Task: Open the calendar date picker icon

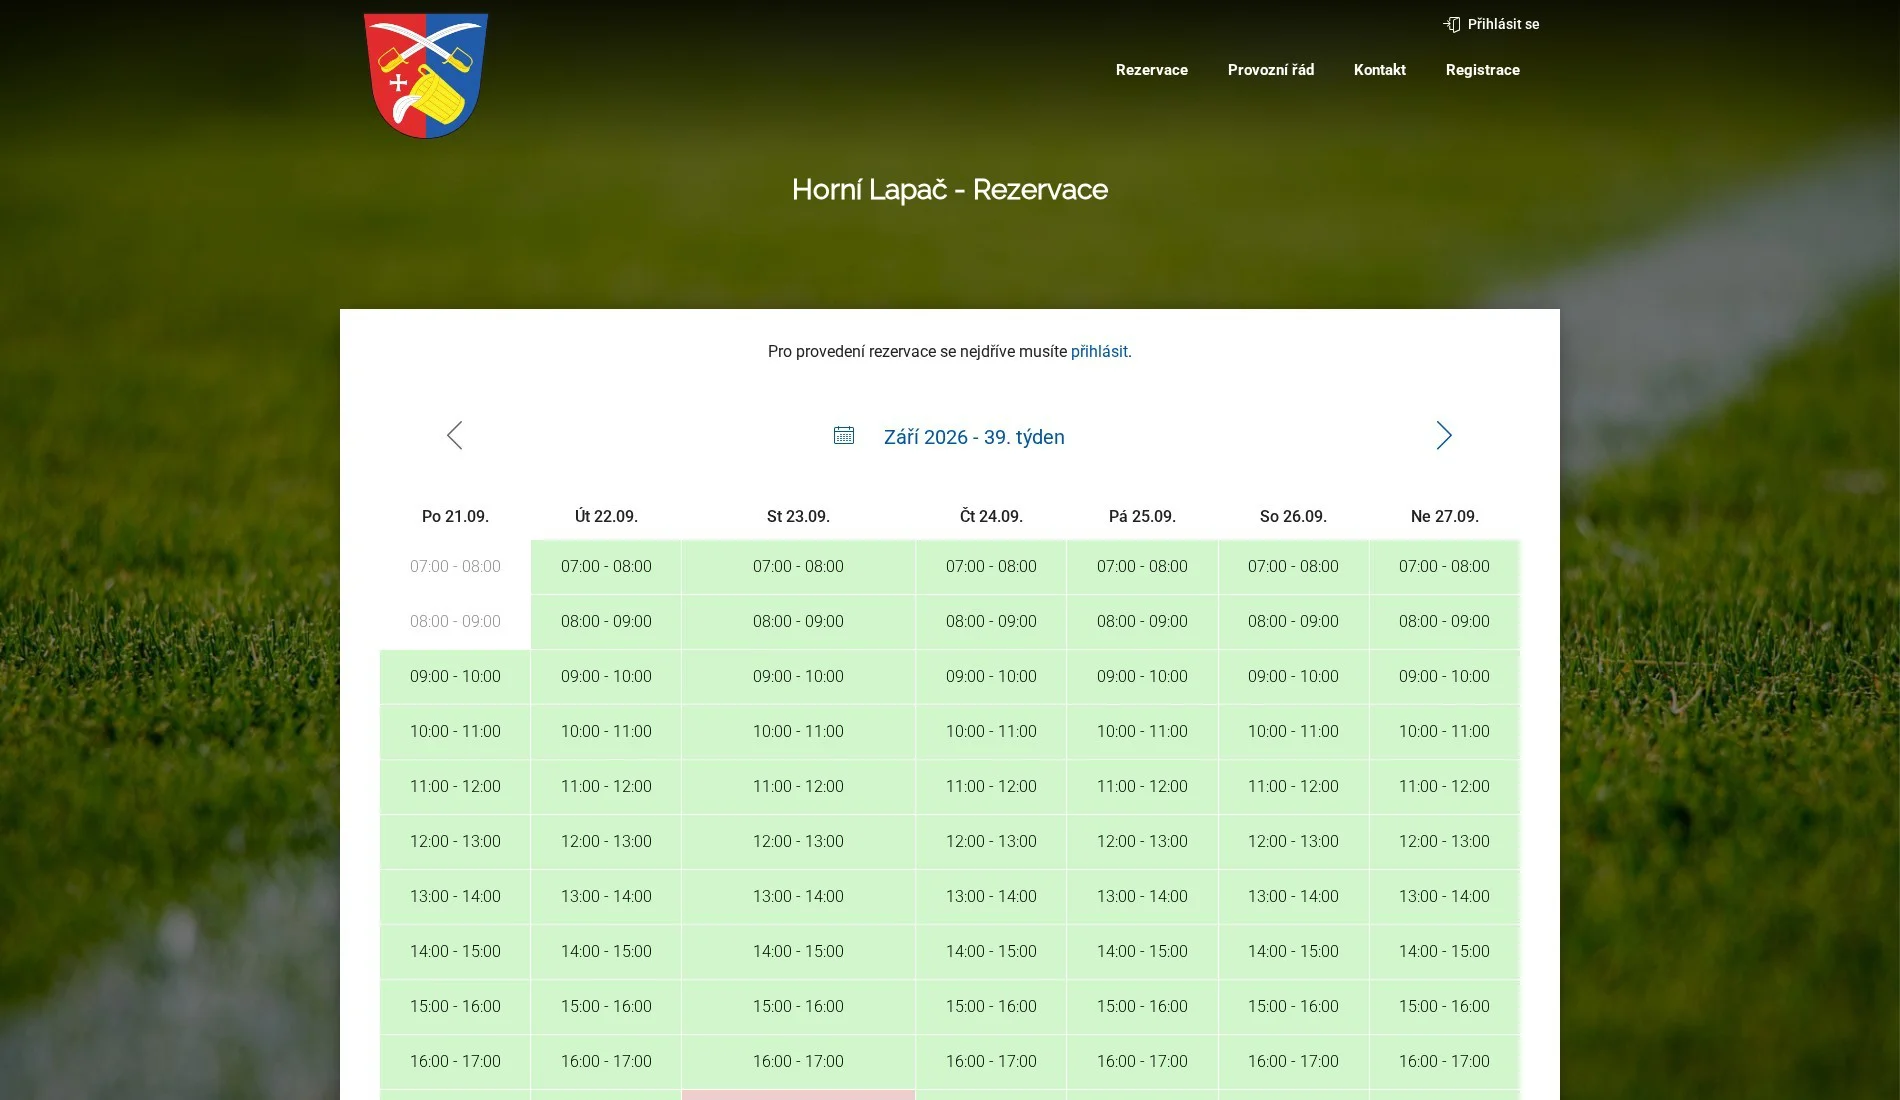Action: (x=844, y=436)
